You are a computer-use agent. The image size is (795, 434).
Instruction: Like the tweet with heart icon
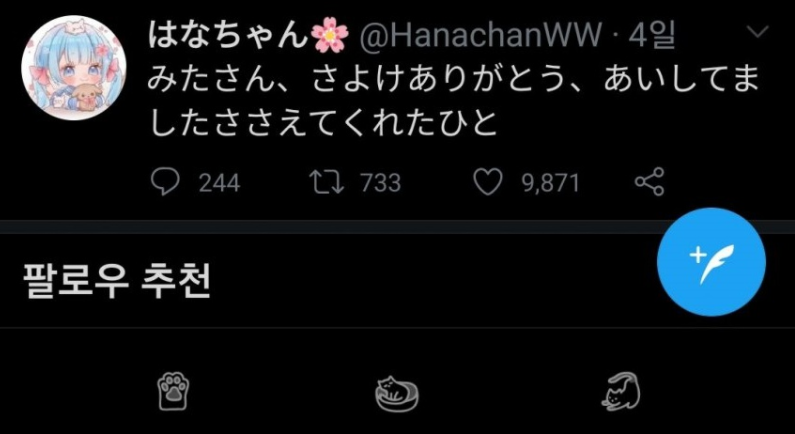click(487, 183)
